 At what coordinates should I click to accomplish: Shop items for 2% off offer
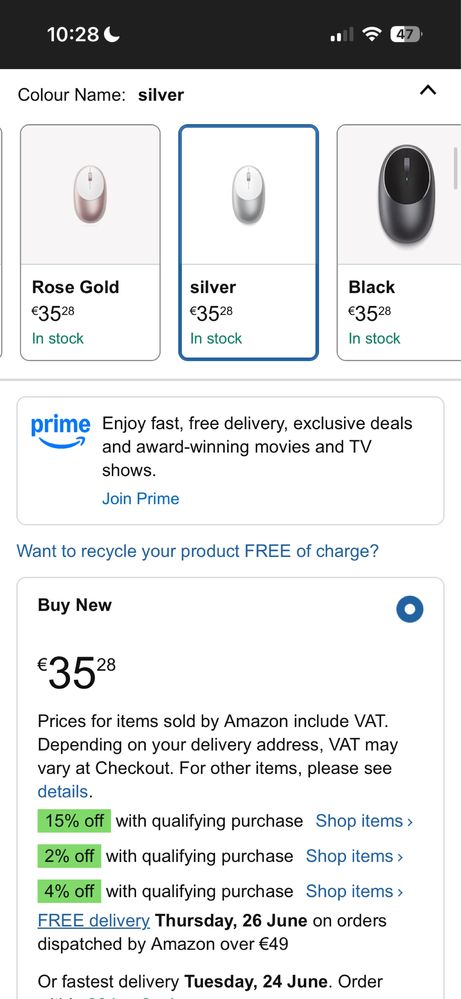click(355, 856)
